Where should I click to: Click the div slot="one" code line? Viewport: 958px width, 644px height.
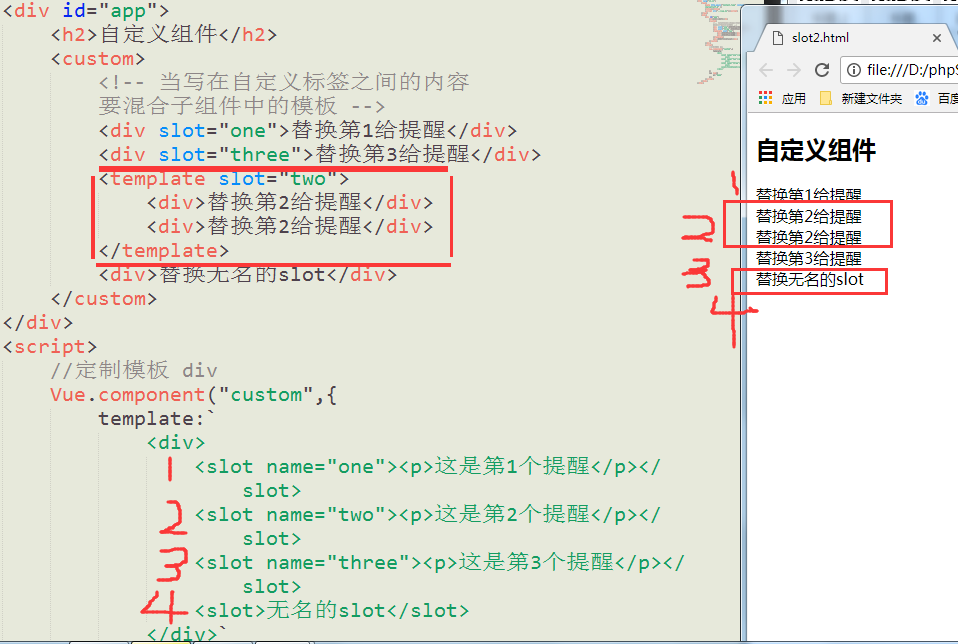coord(308,130)
